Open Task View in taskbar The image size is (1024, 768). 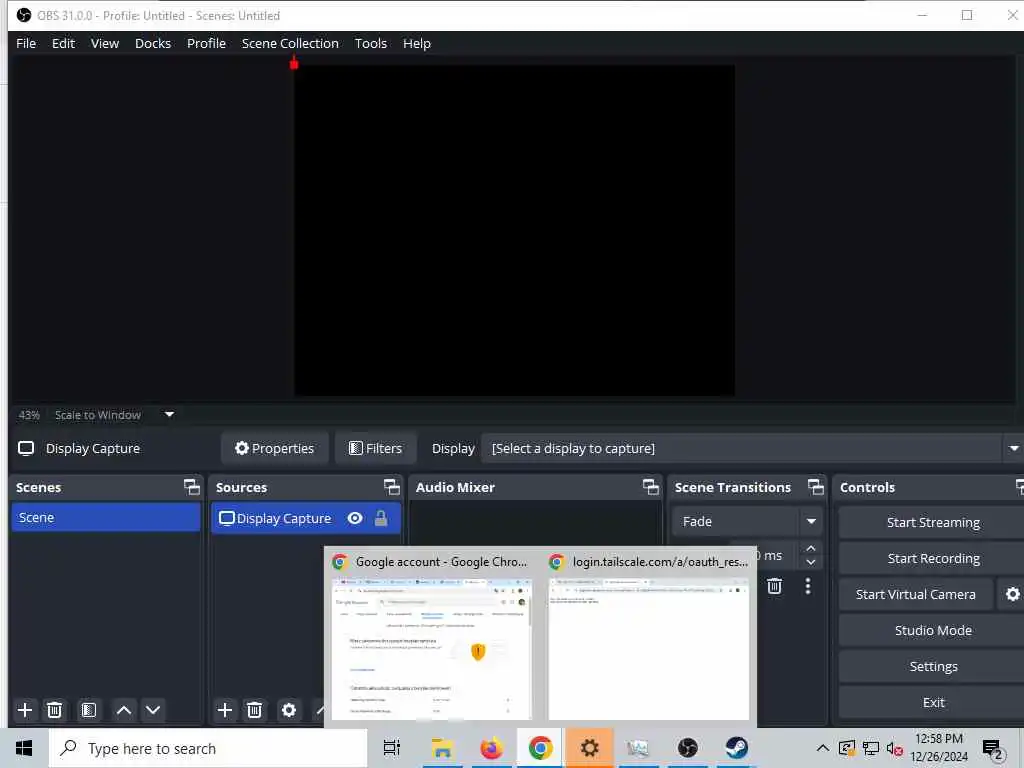coord(392,748)
